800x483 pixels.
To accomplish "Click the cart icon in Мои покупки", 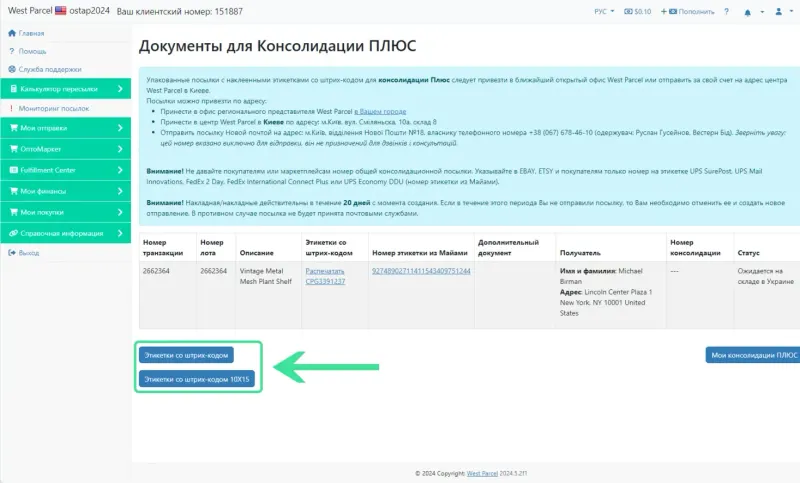I will (14, 212).
